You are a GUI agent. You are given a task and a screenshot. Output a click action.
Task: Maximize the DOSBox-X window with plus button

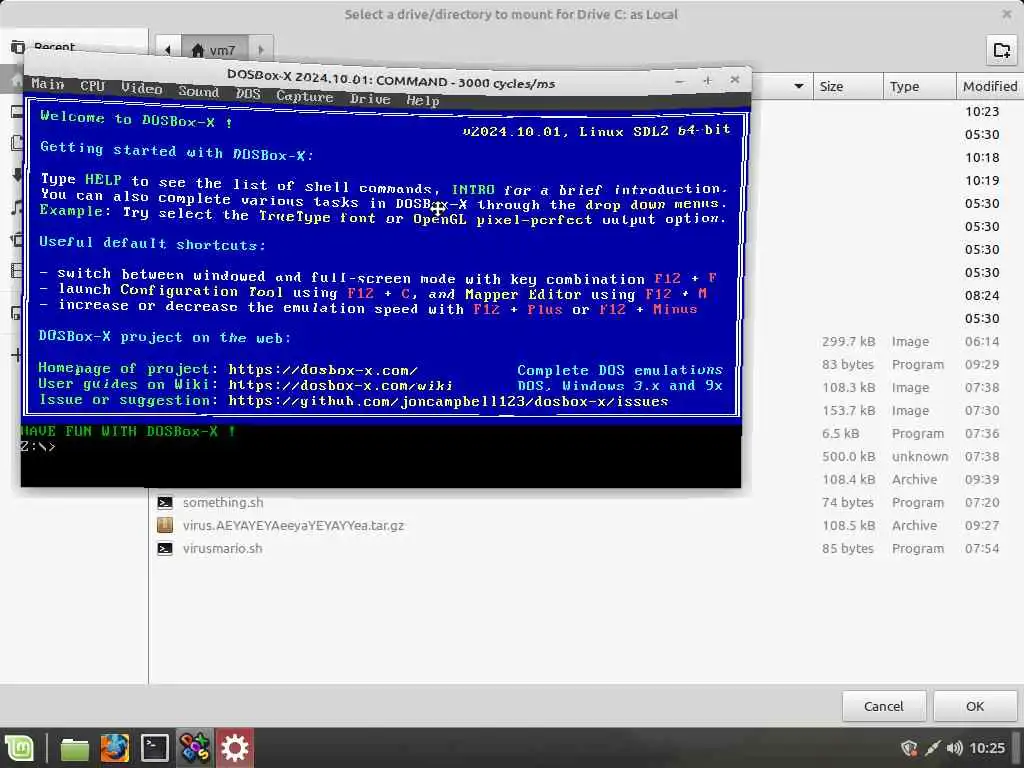[x=707, y=80]
